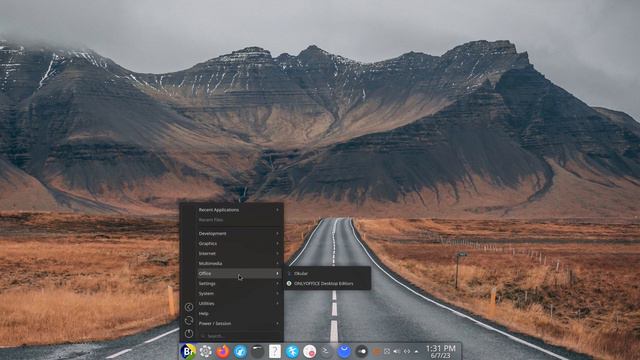Expand the Multimedia category

tap(239, 263)
